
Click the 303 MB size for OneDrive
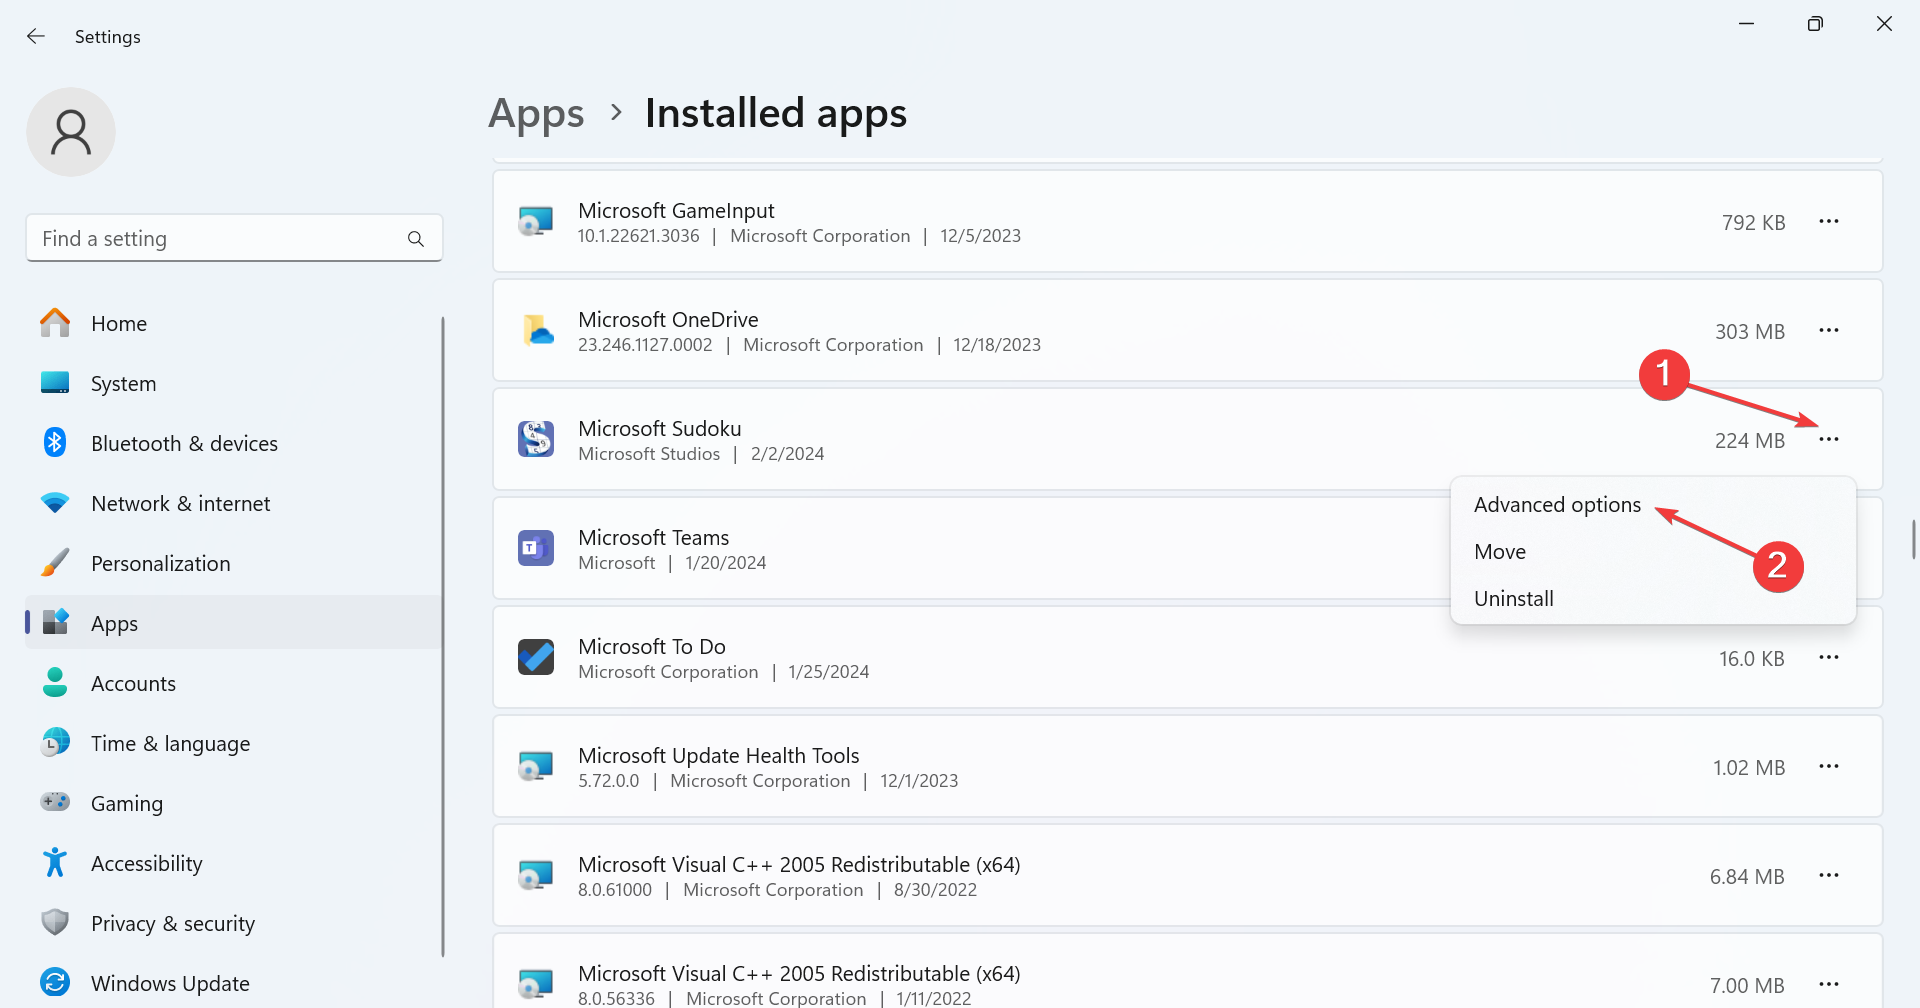(x=1750, y=332)
